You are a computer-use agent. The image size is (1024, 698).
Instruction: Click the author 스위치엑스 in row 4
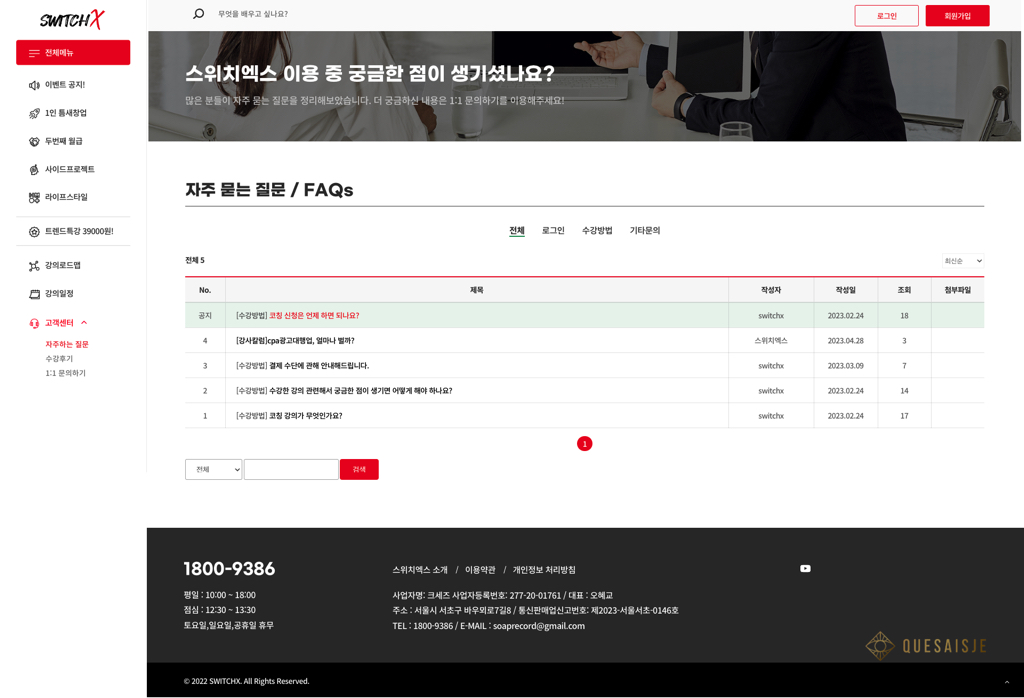(771, 340)
